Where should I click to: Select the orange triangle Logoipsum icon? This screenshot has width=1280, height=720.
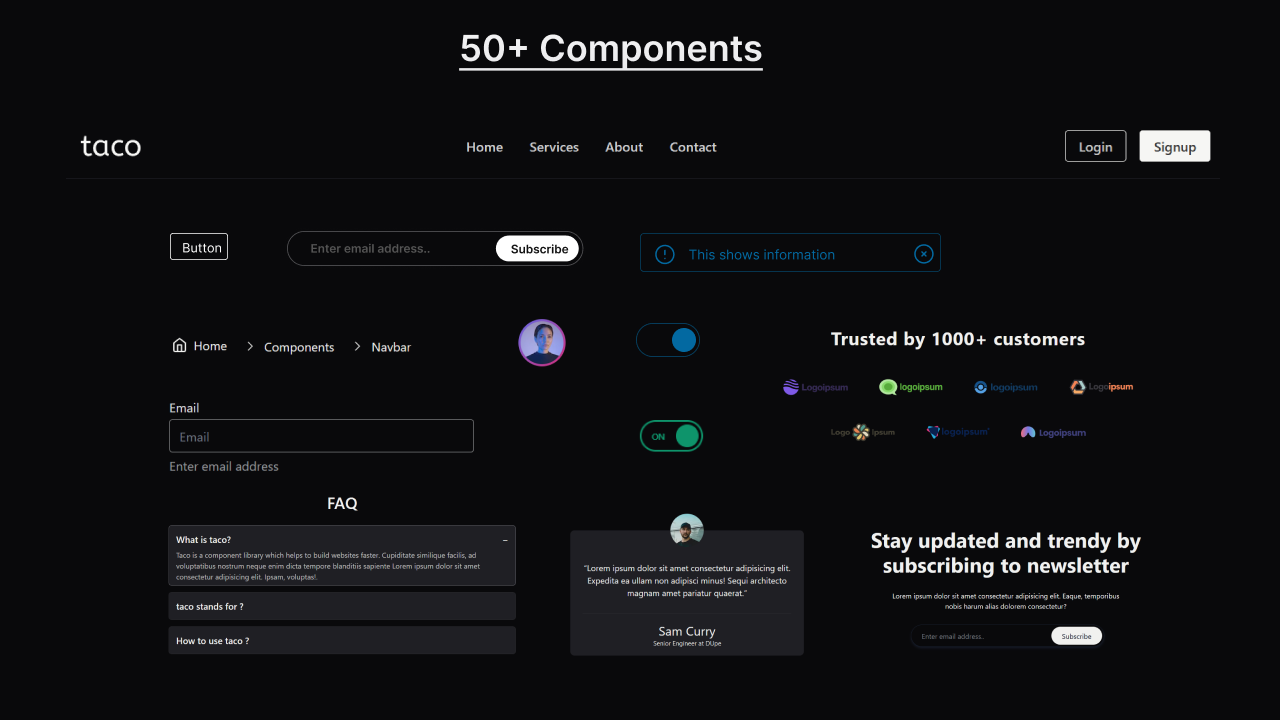point(1077,386)
